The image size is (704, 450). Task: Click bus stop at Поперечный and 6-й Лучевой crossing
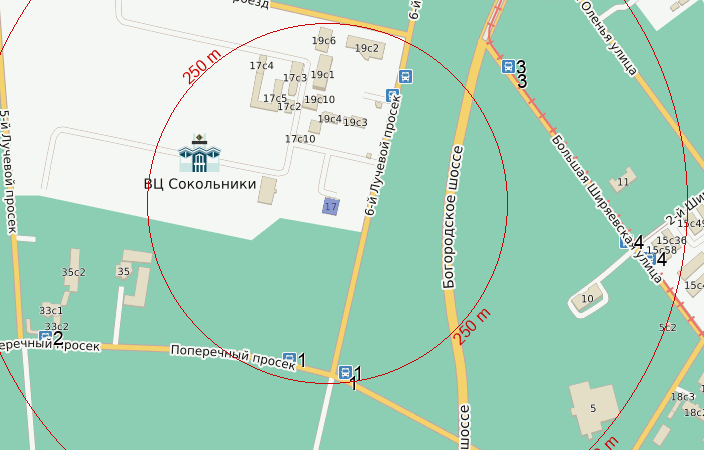(345, 372)
